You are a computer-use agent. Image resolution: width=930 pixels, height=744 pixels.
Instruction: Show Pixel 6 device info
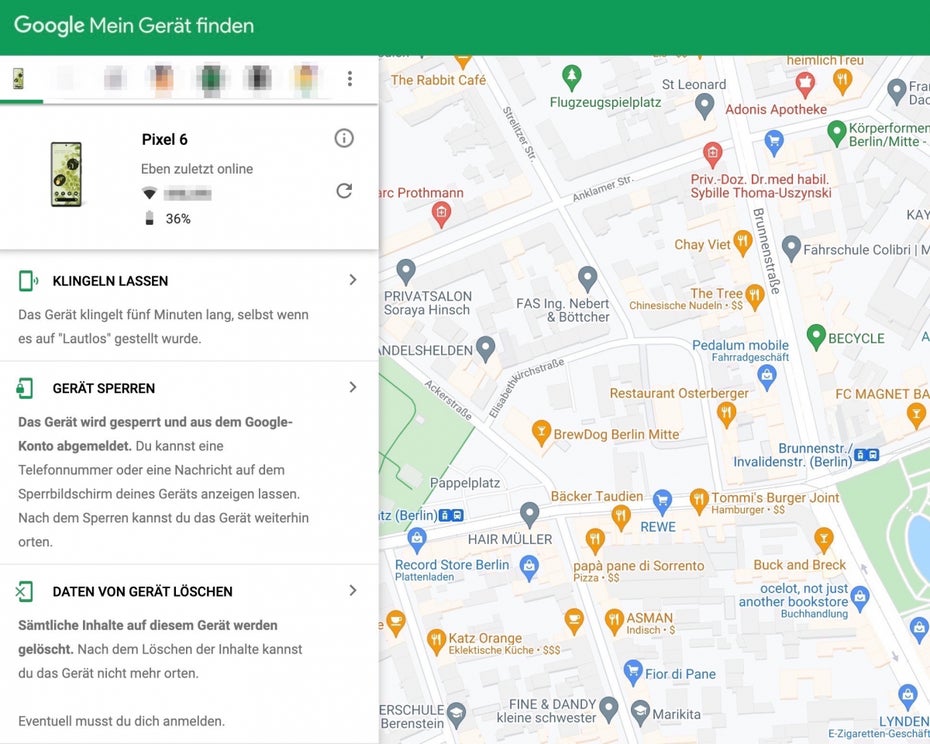coord(344,138)
